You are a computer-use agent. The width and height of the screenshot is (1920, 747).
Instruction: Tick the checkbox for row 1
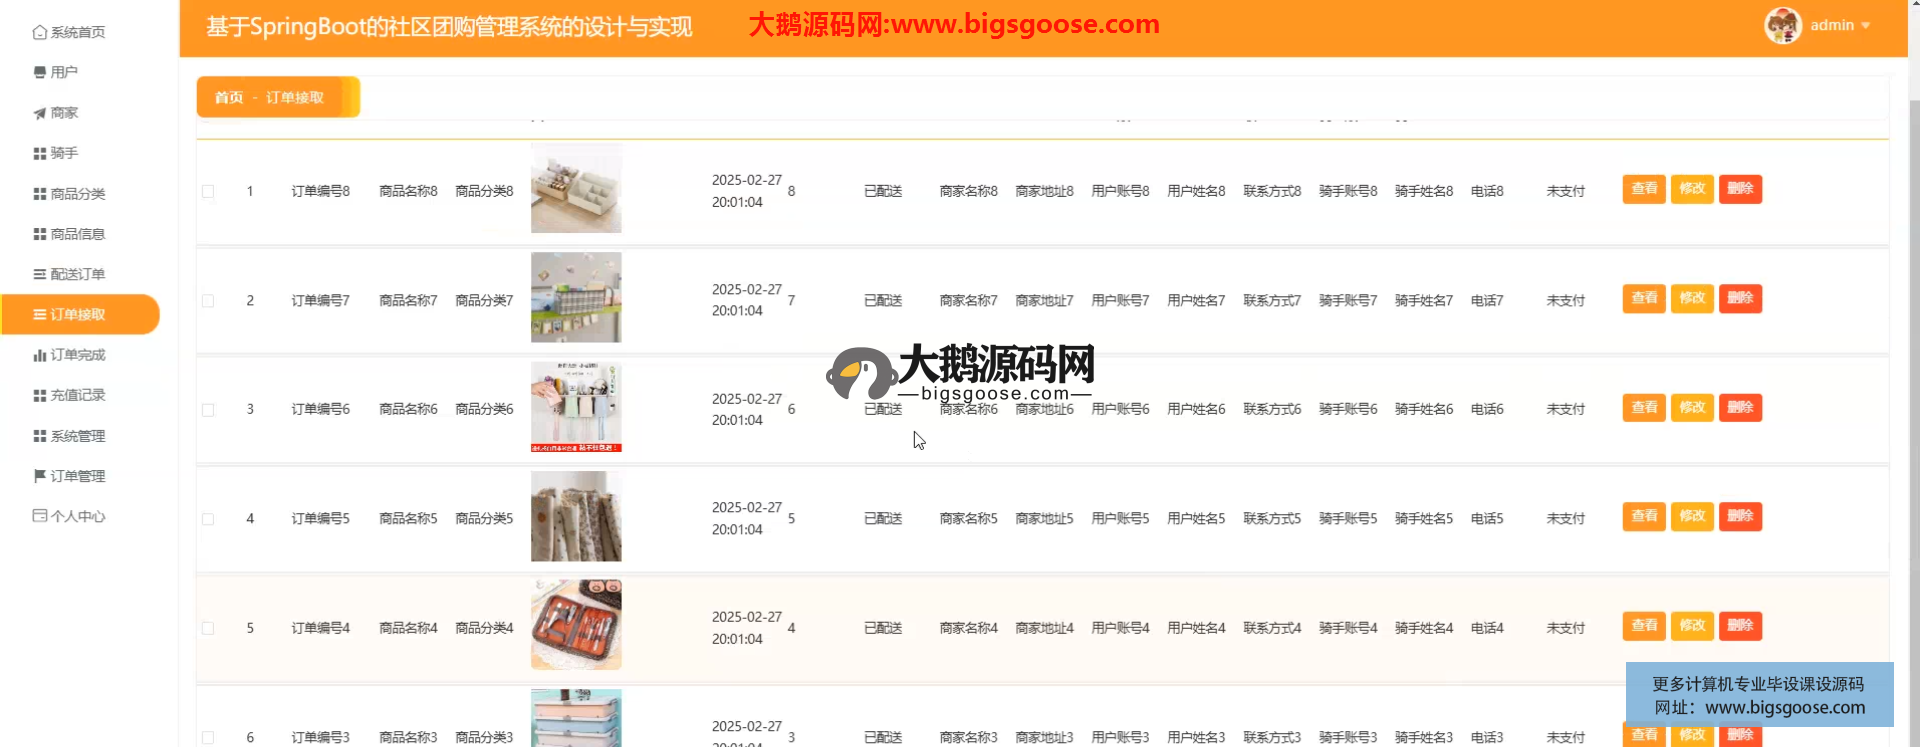[208, 191]
